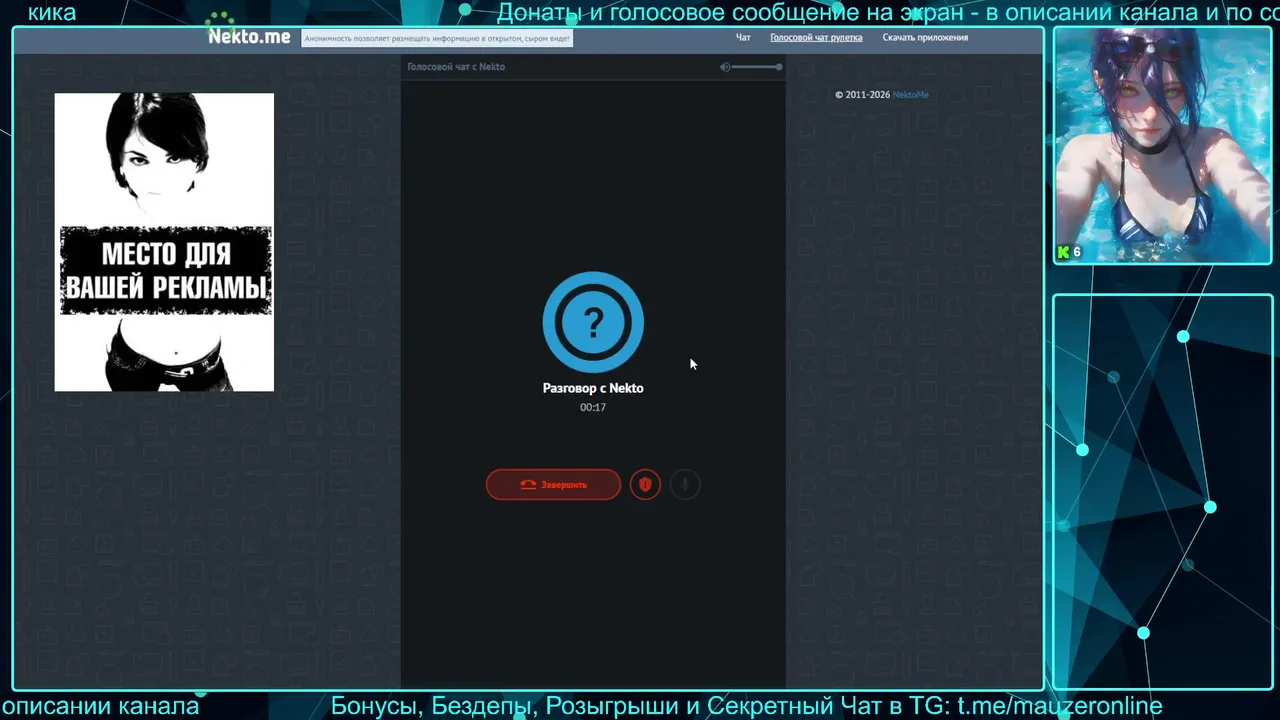Click the anime avatar webcam thumbnail
Viewport: 1280px width, 720px height.
point(1161,145)
